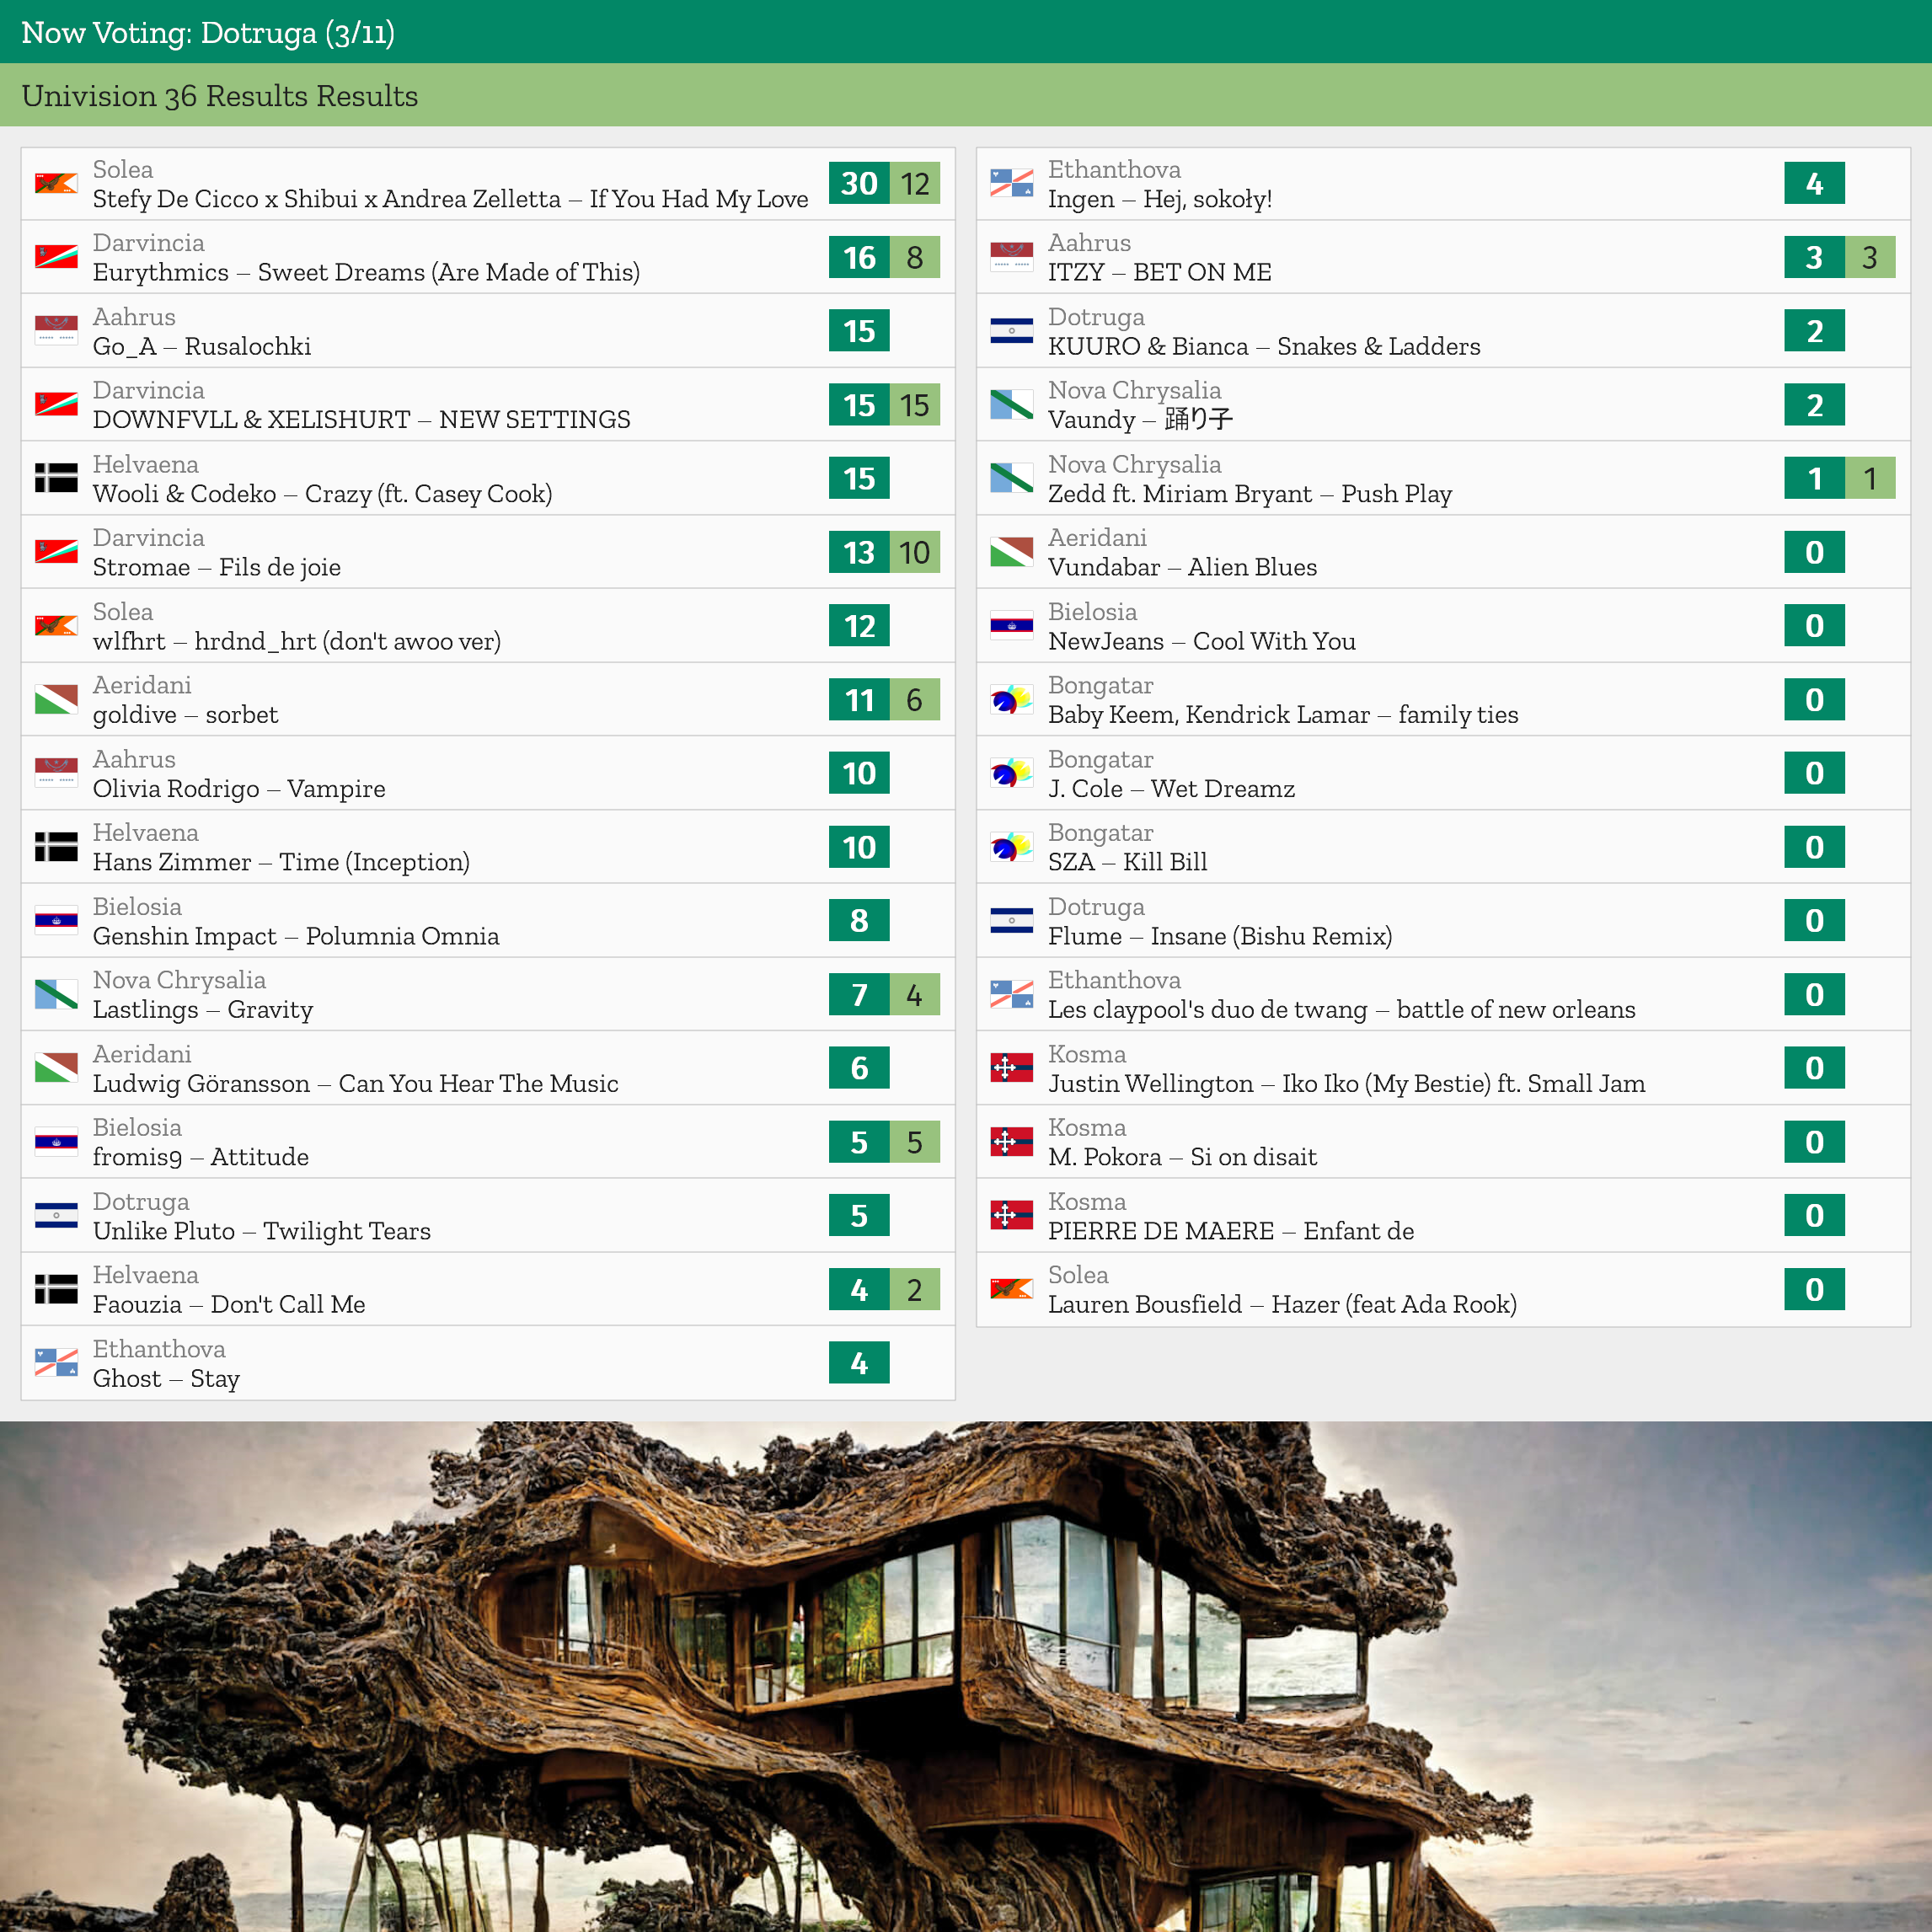Screen dimensions: 1932x1932
Task: Click the 0 score for Lauren Bousfield Hazer
Action: click(x=1813, y=1289)
